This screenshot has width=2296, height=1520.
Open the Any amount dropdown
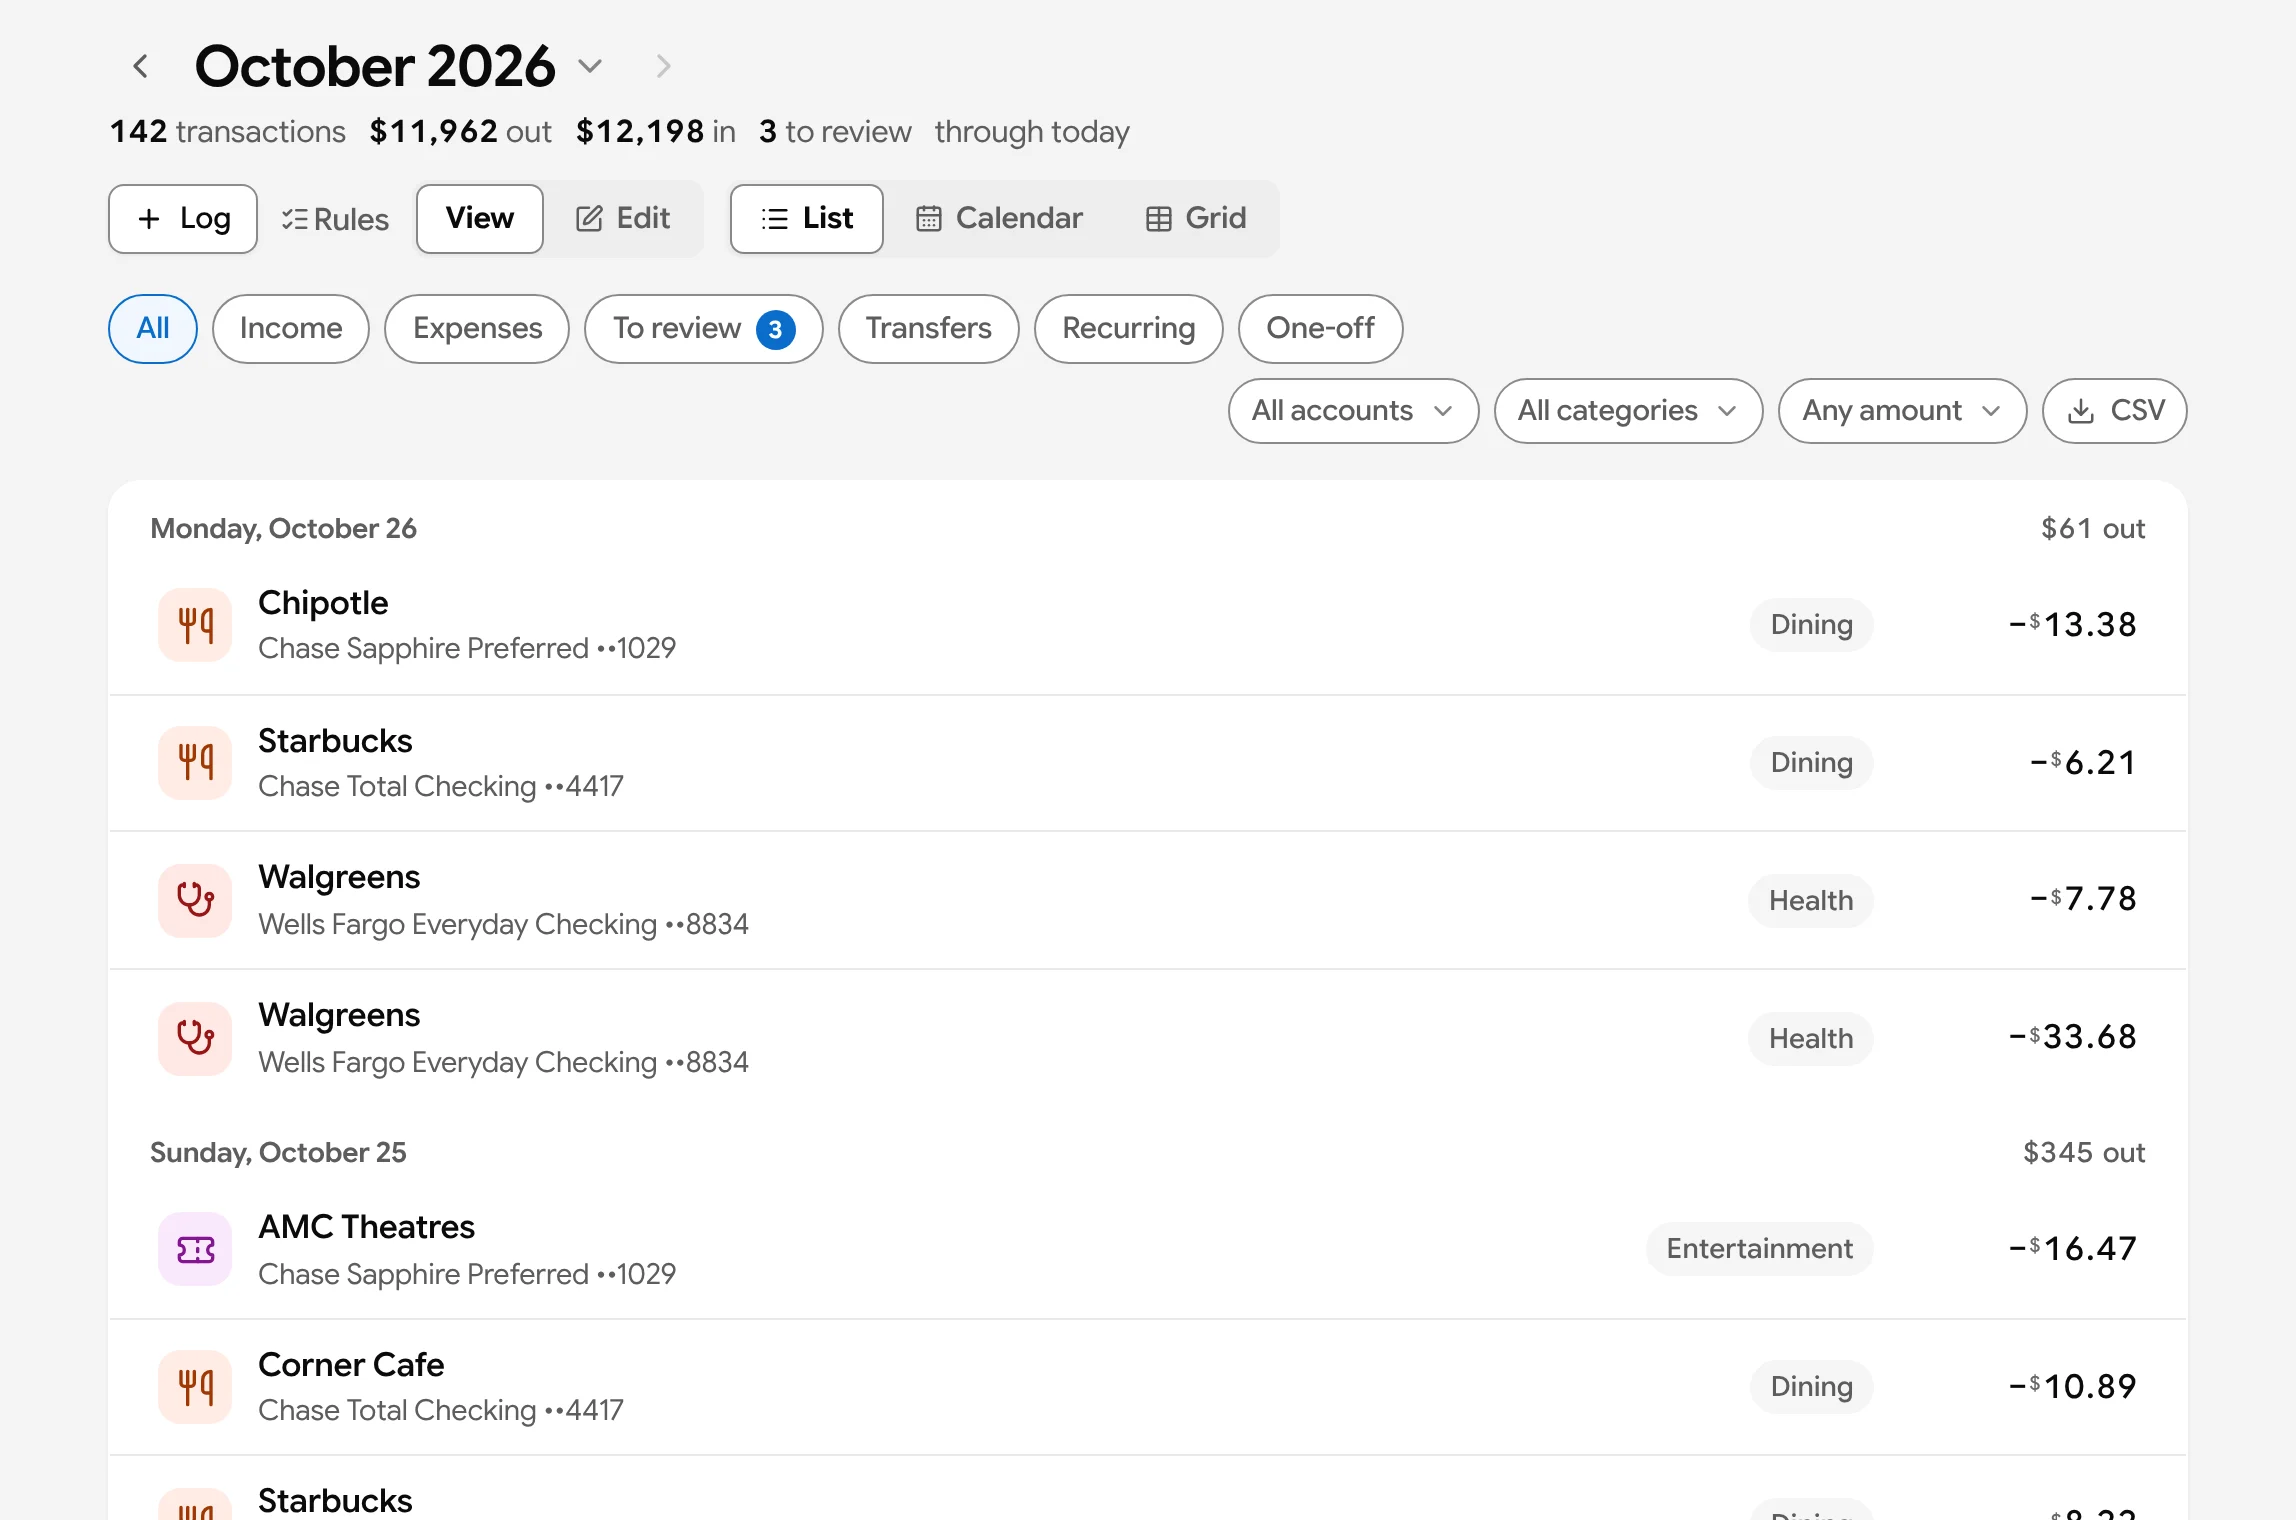coord(1903,411)
